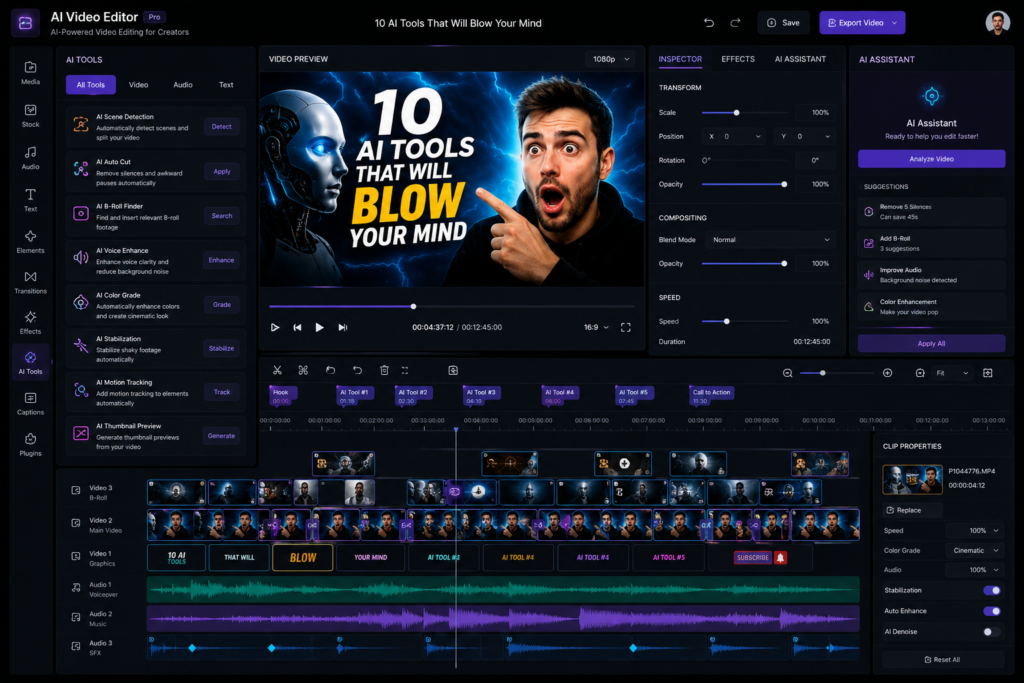Click the undo arrow in top bar
This screenshot has height=683, width=1024.
pos(709,23)
